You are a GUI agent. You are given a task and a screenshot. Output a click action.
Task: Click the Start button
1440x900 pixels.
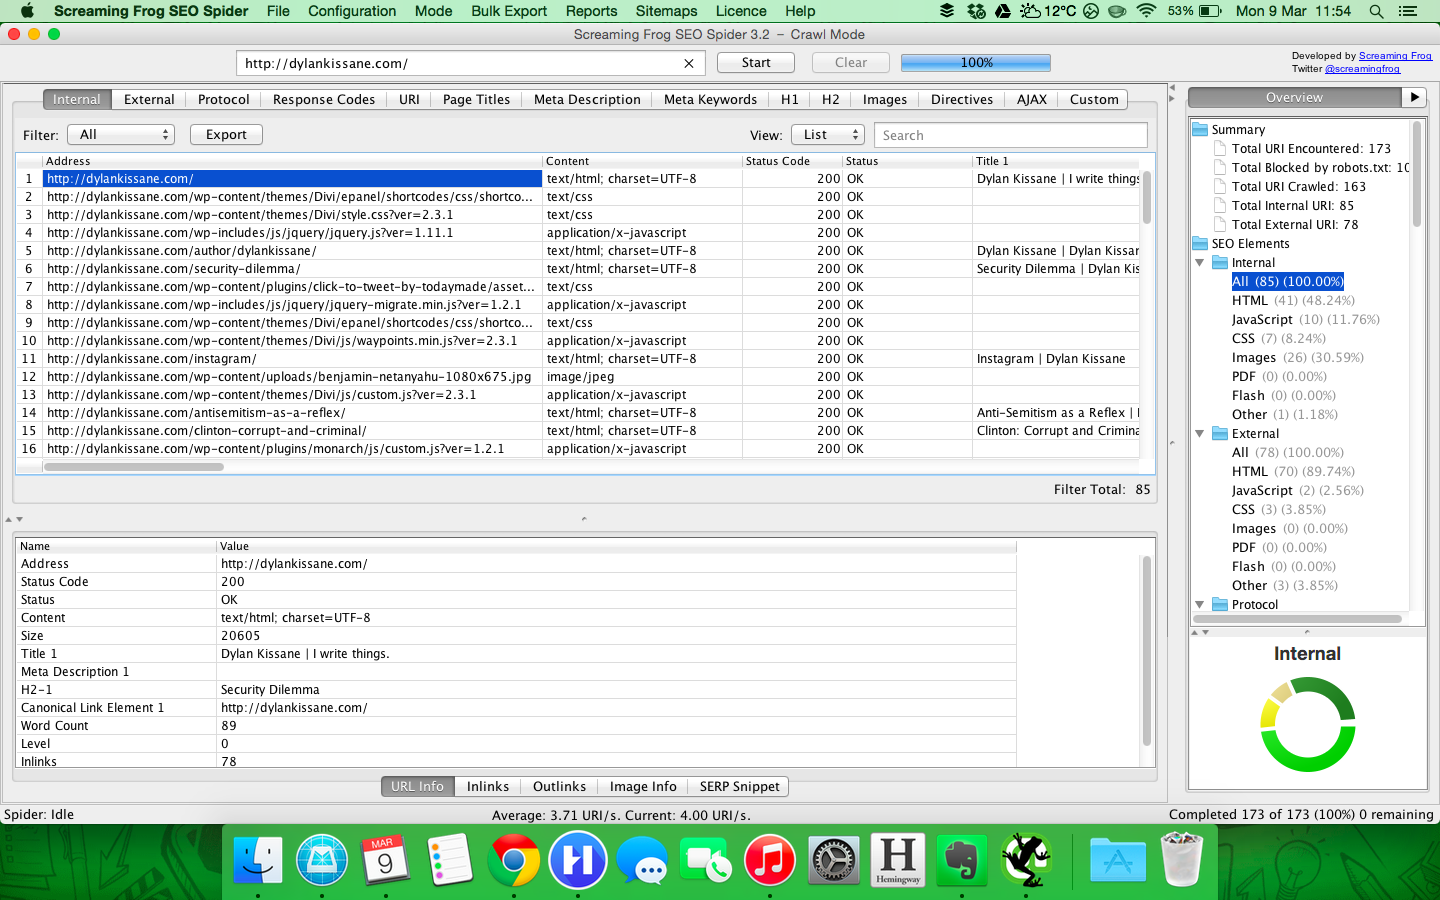(x=756, y=62)
